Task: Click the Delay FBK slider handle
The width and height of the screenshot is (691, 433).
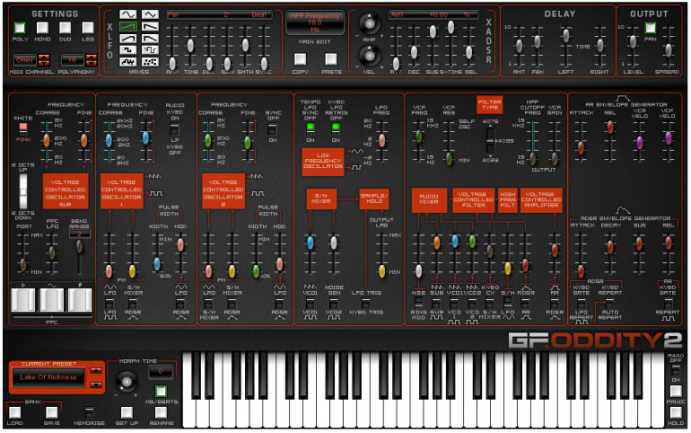Action: click(x=537, y=42)
